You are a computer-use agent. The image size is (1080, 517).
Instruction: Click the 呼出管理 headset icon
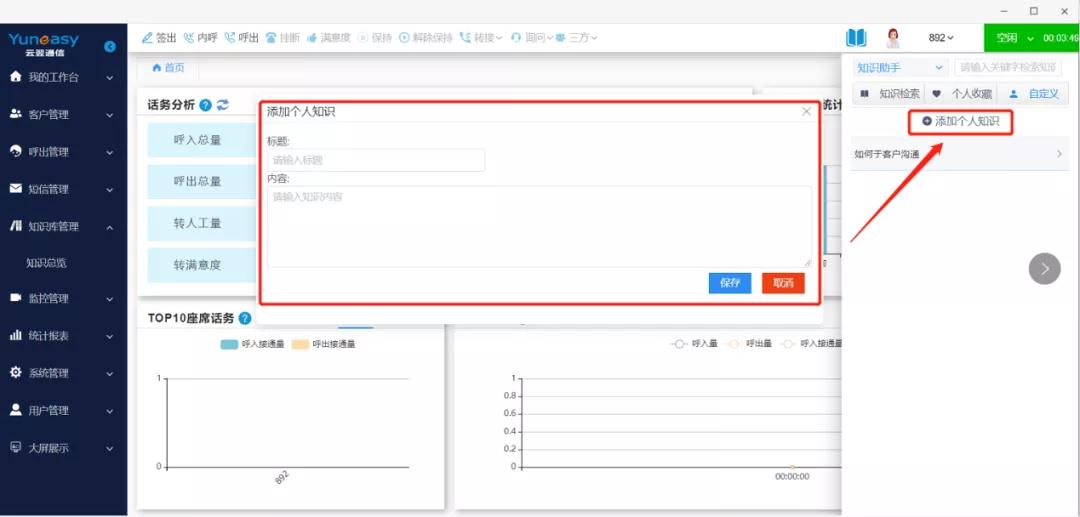point(17,151)
